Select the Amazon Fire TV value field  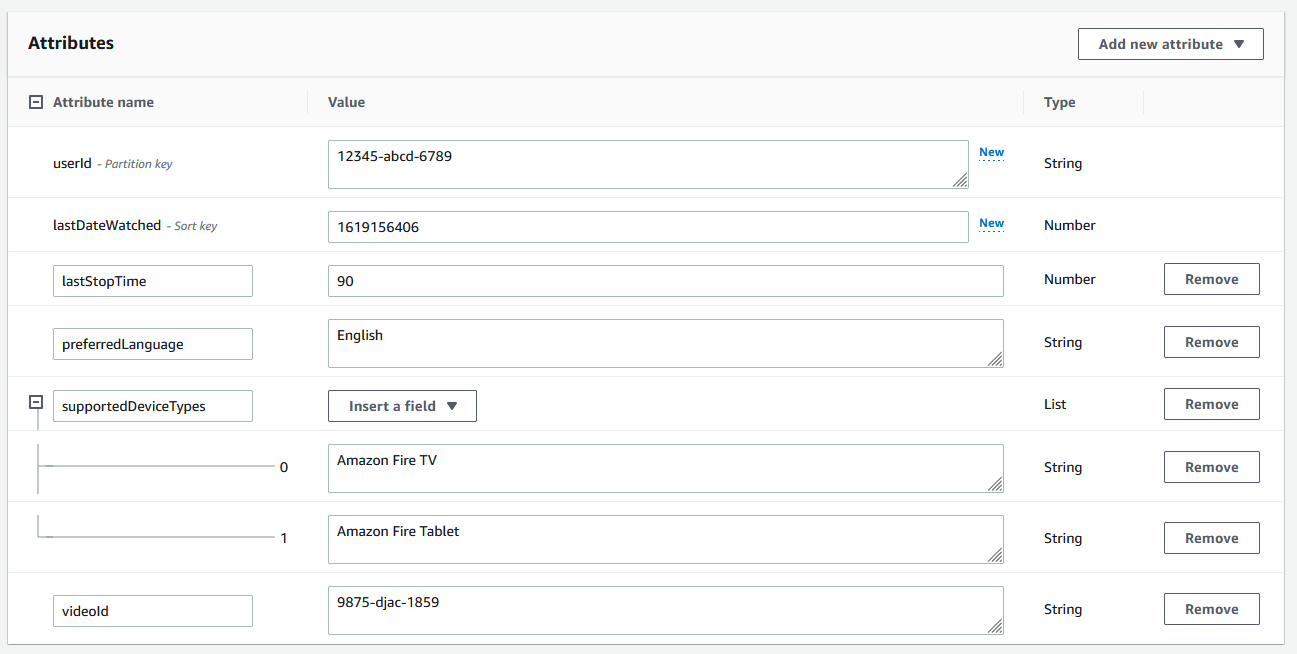pyautogui.click(x=665, y=466)
